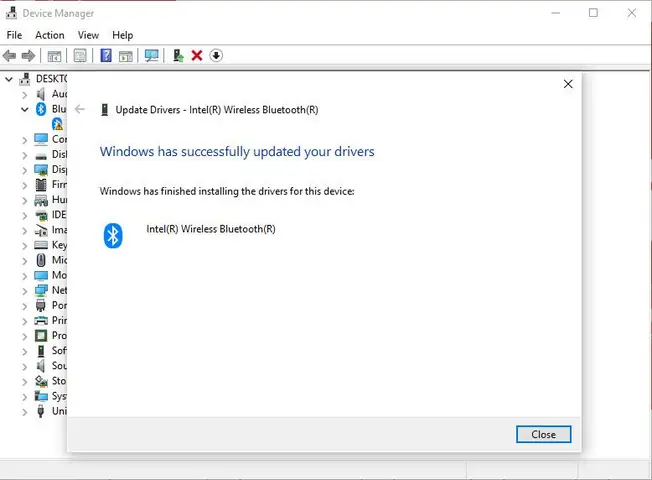Select the IDE controllers icon
The width and height of the screenshot is (652, 480).
[x=41, y=215]
